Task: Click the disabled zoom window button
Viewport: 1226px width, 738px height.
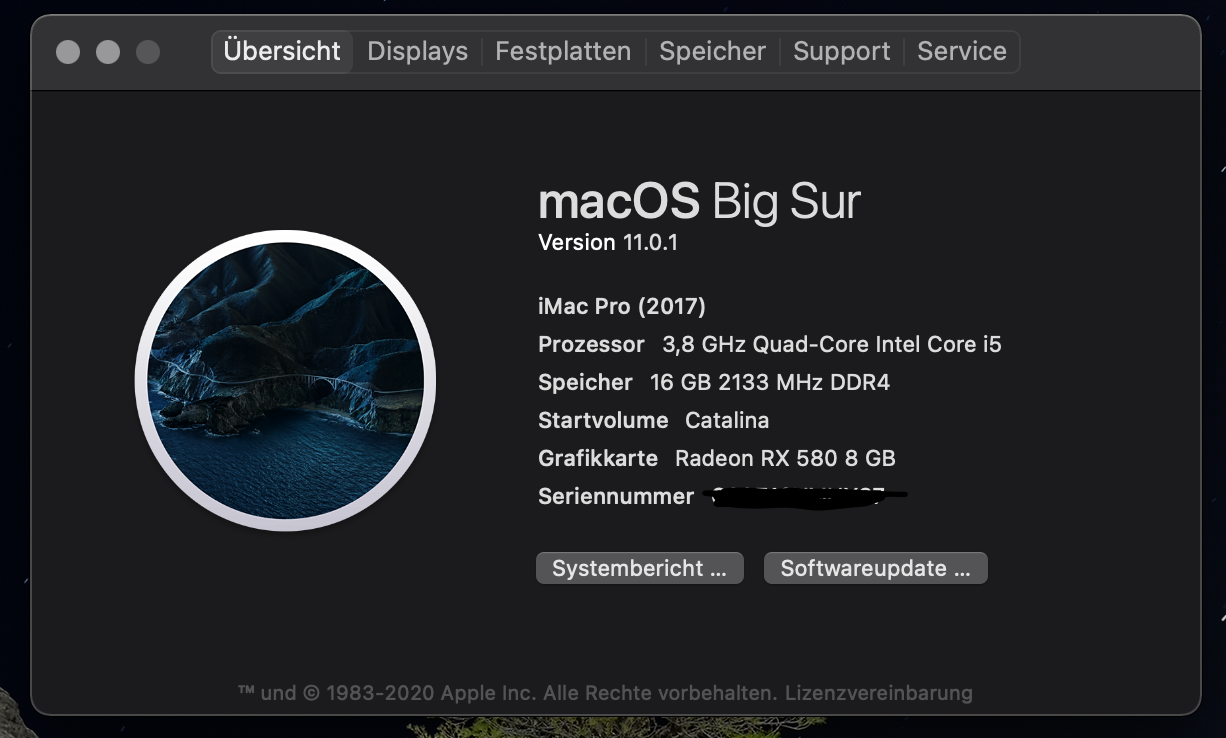Action: [148, 51]
